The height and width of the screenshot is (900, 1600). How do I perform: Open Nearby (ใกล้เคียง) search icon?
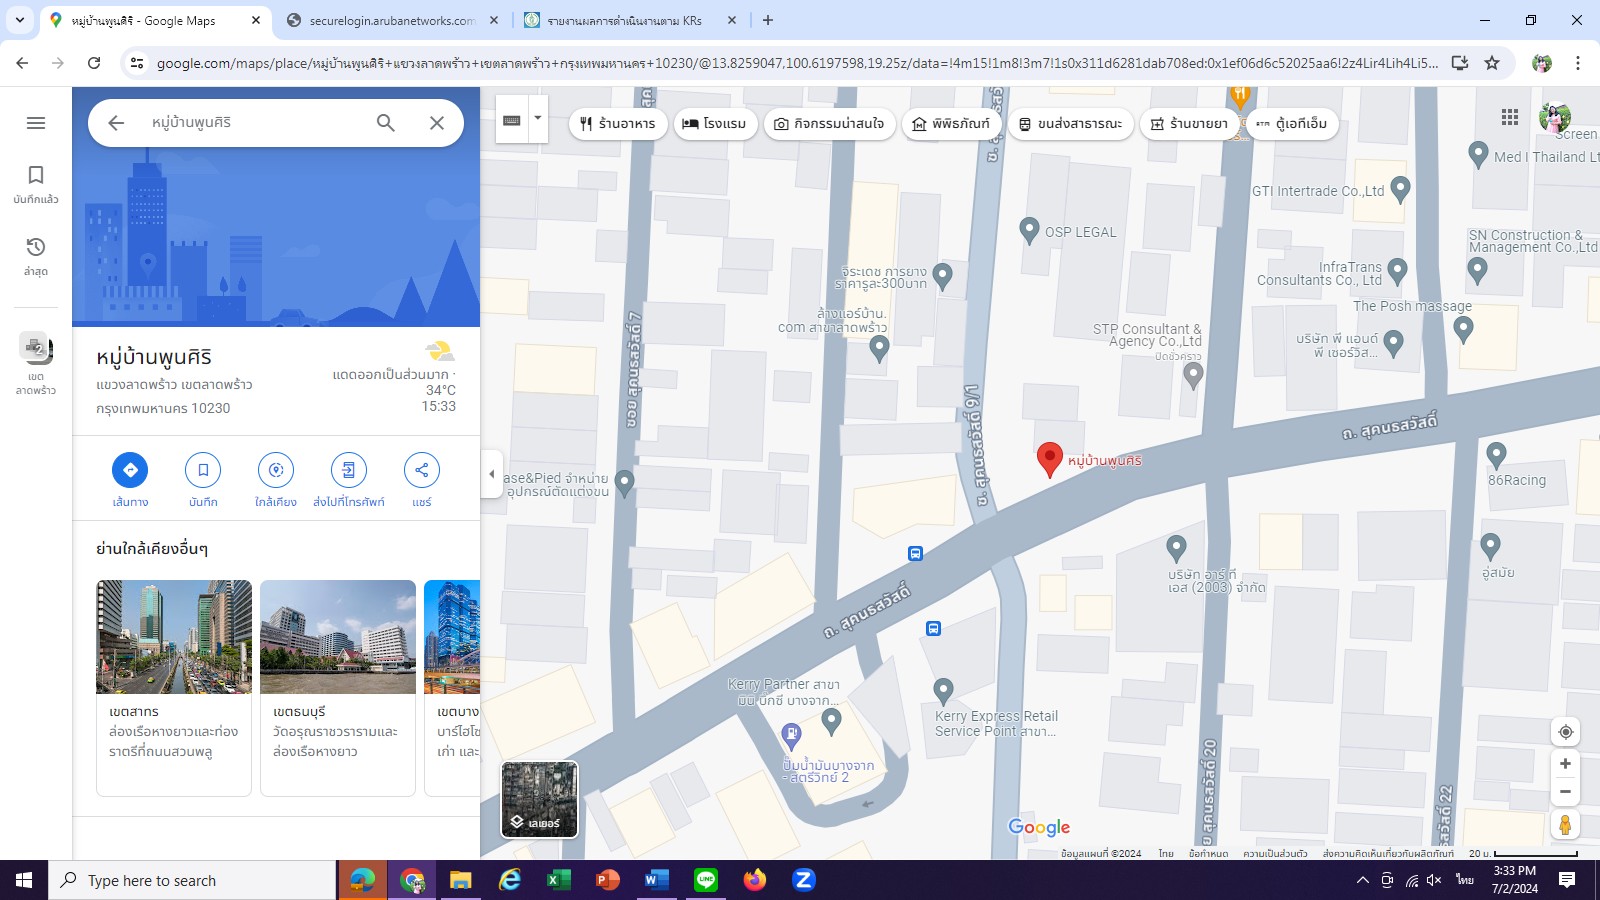(276, 470)
